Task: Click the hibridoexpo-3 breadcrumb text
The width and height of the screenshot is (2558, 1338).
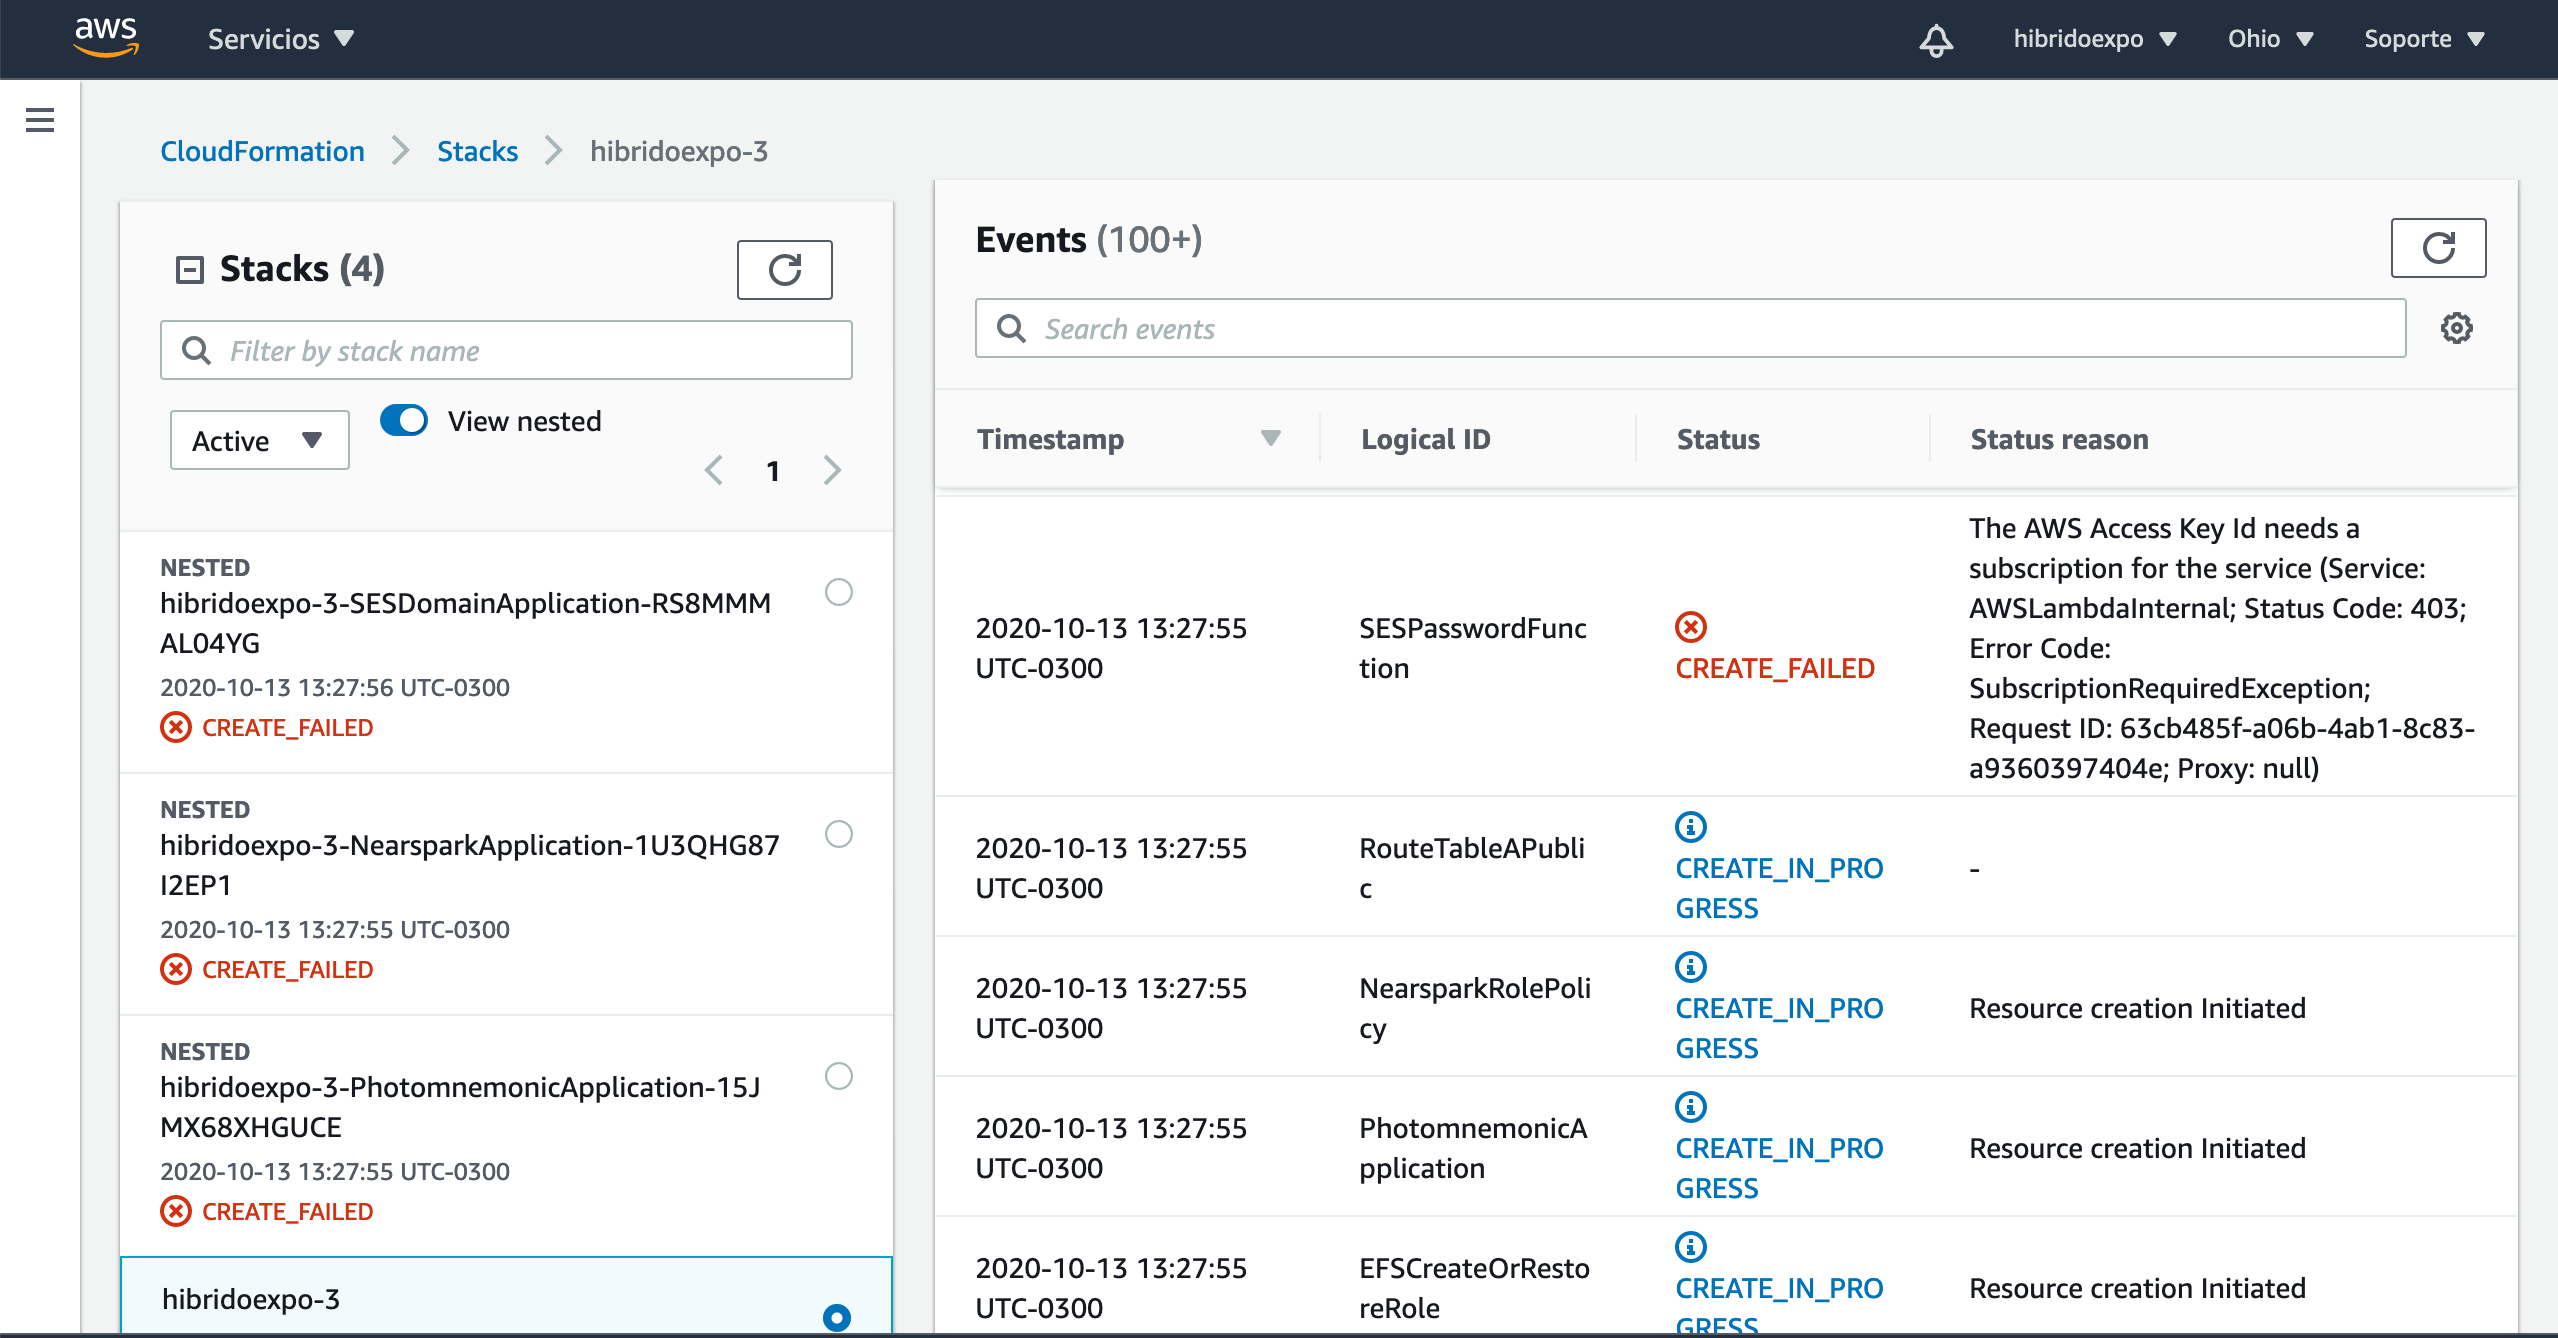Action: (679, 151)
